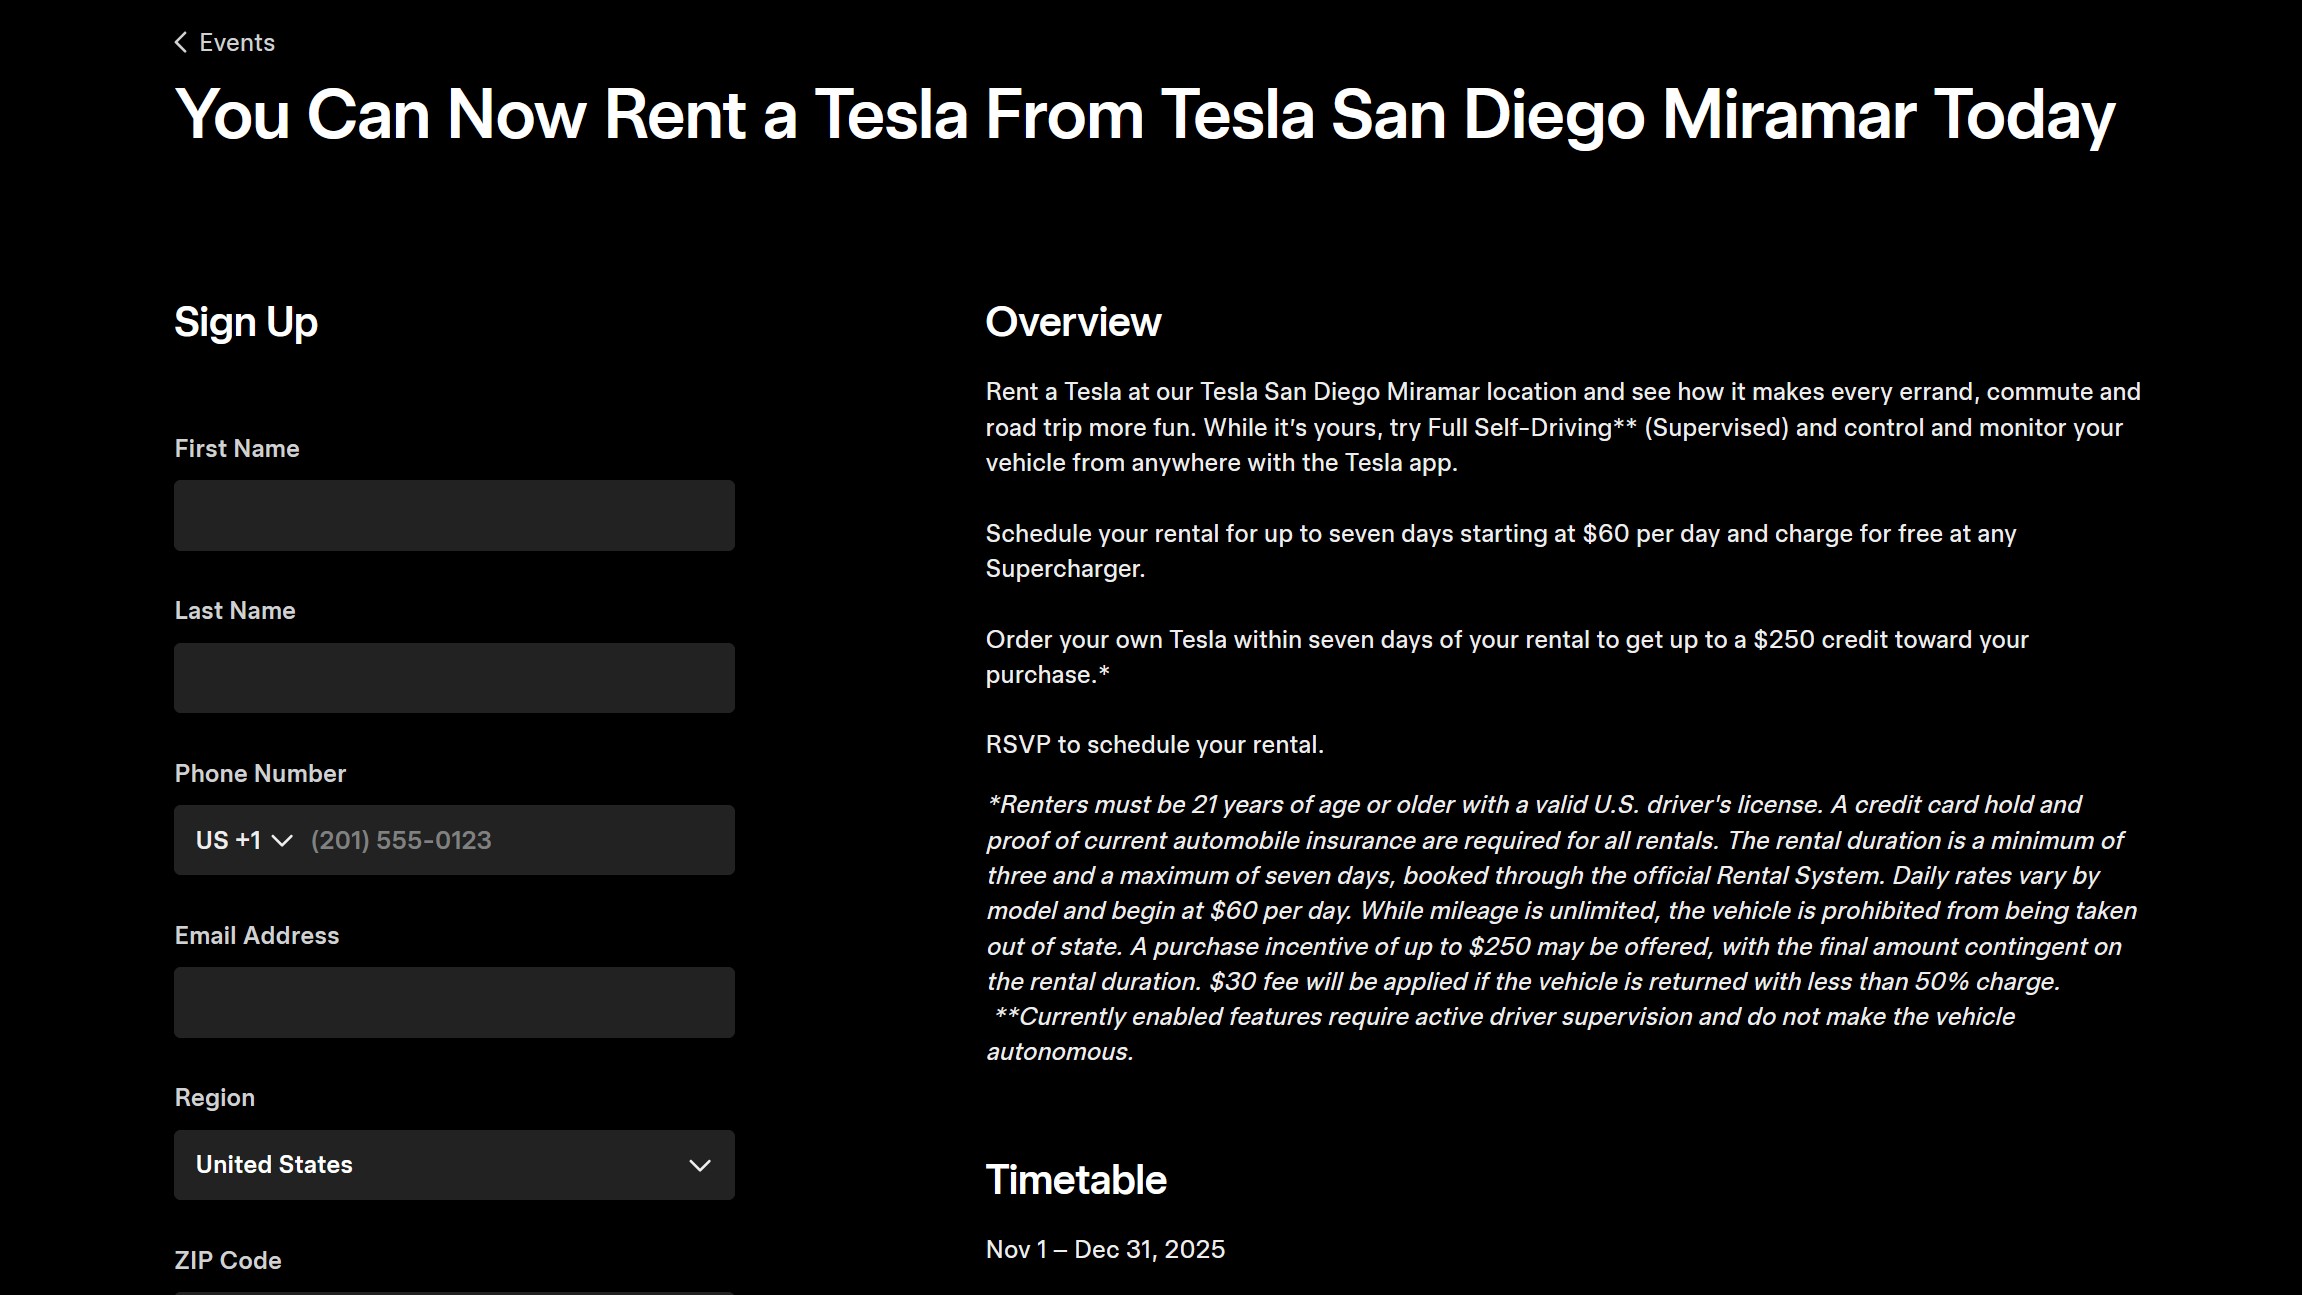Image resolution: width=2302 pixels, height=1295 pixels.
Task: Click the Nov 1 – Dec 31, 2025 date text
Action: 1105,1249
